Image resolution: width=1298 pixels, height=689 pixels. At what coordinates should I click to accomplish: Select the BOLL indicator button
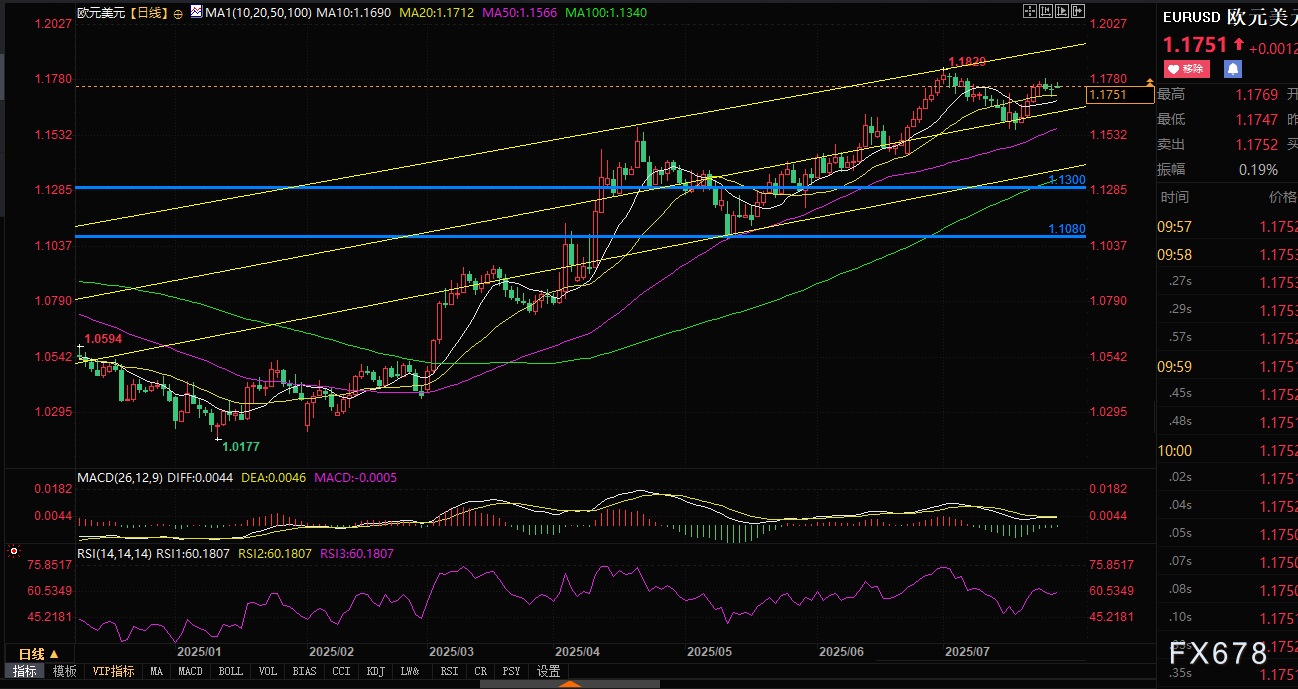pos(230,671)
